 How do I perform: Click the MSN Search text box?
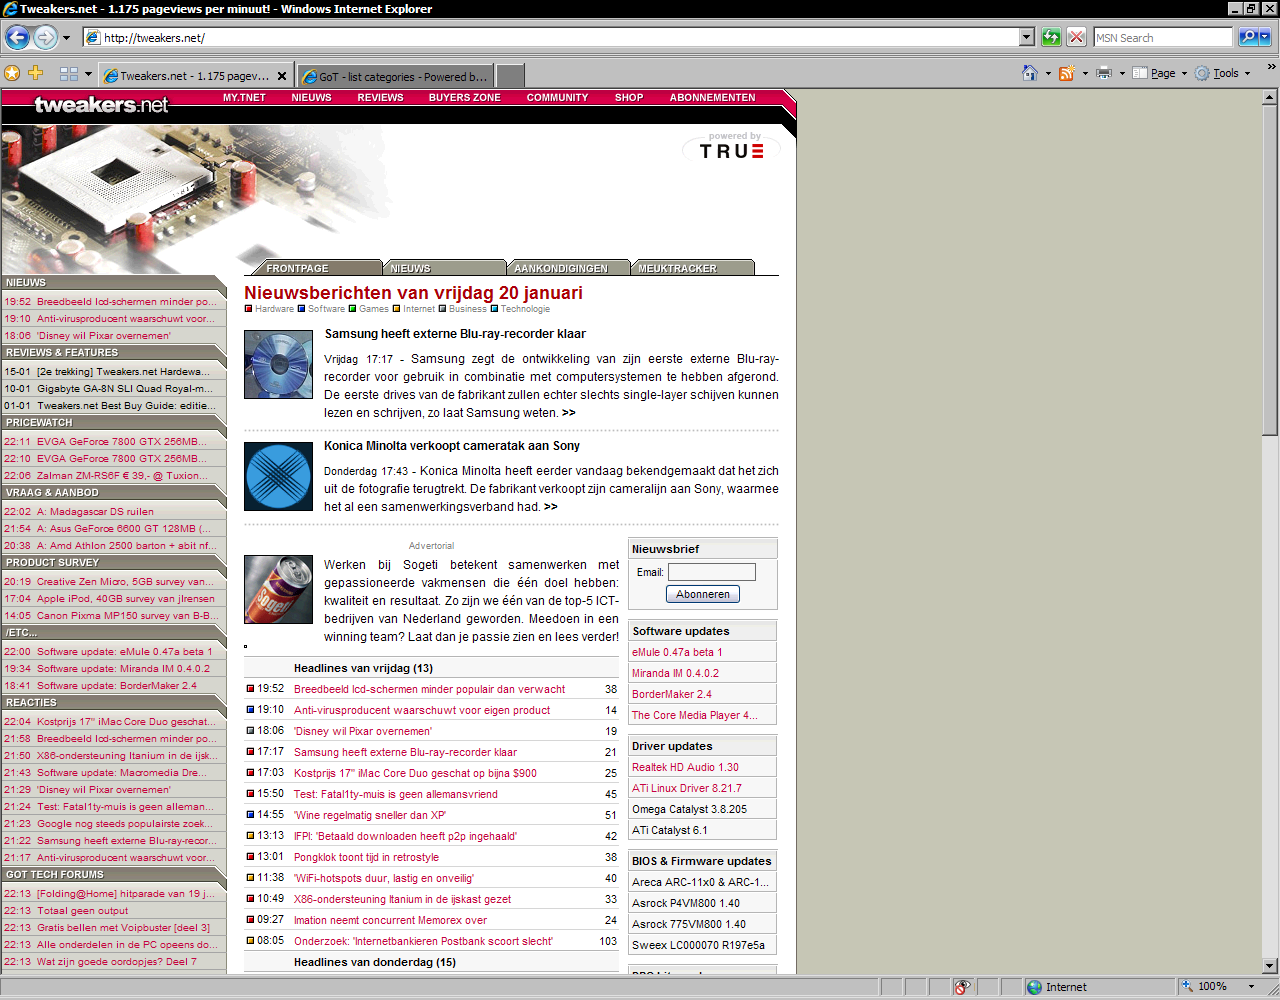coord(1163,37)
